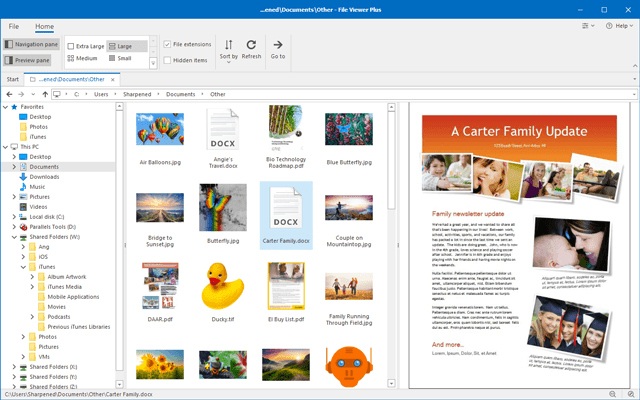Enable the Hidden items checkbox

click(x=167, y=60)
